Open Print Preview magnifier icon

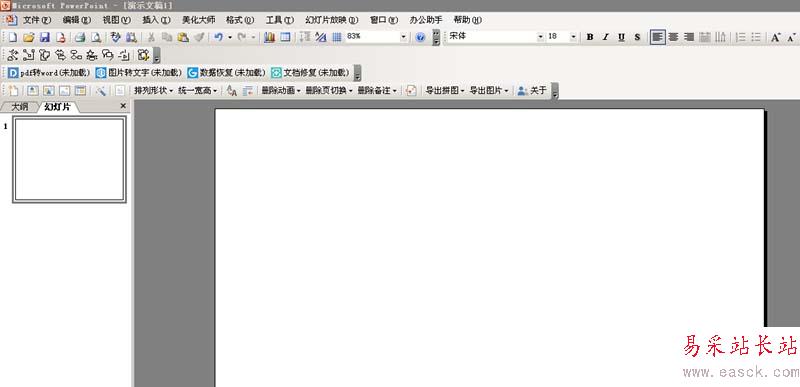95,37
